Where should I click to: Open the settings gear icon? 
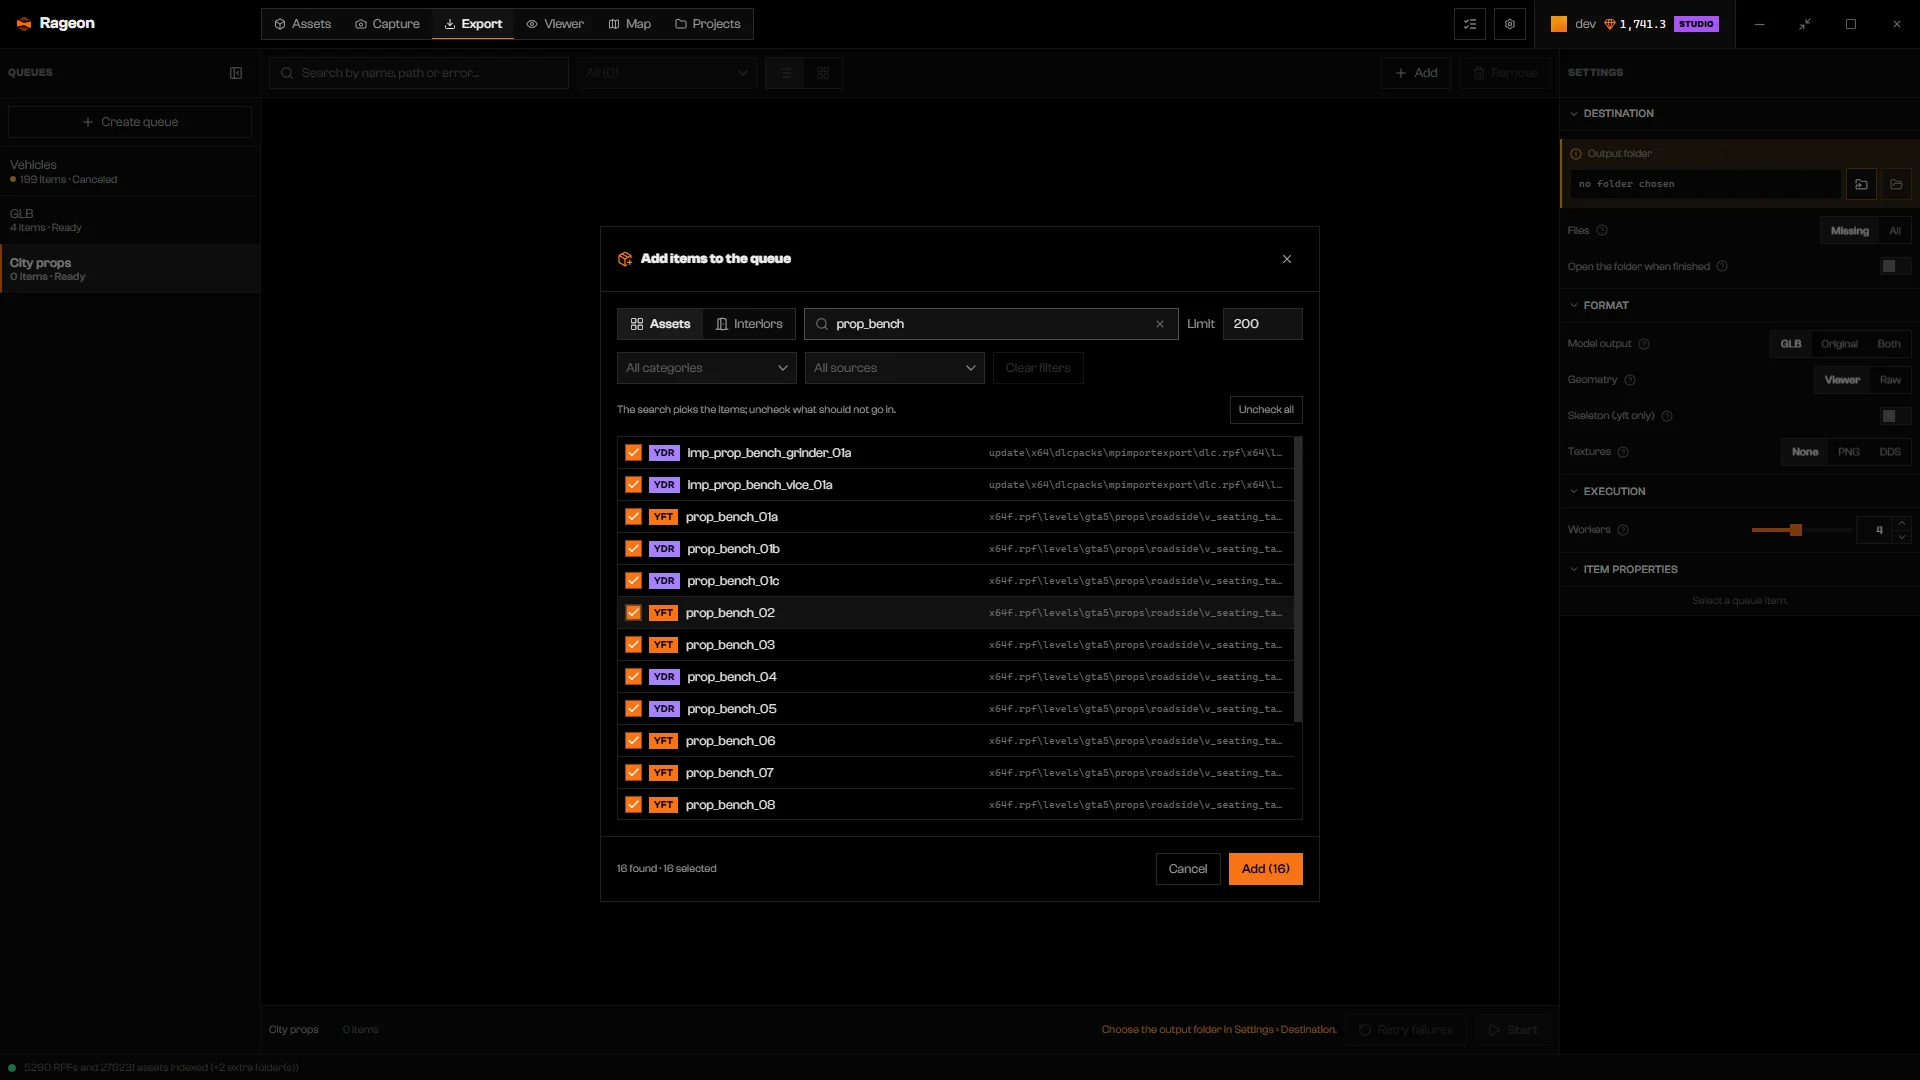[1510, 24]
